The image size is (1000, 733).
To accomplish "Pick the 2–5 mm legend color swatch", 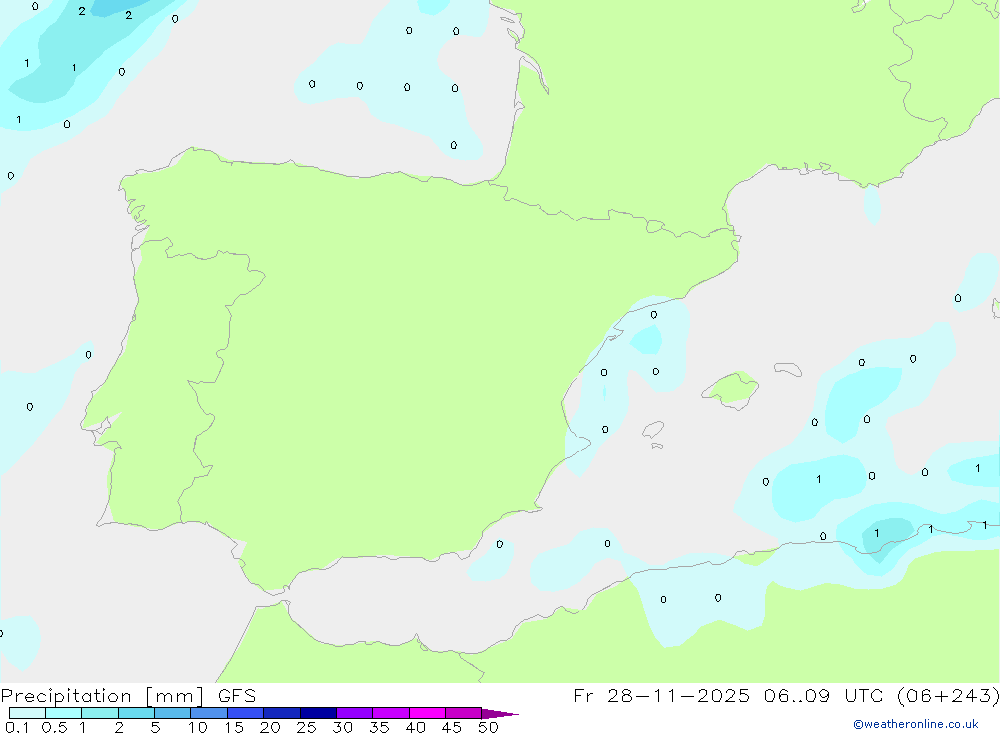I will click(136, 713).
